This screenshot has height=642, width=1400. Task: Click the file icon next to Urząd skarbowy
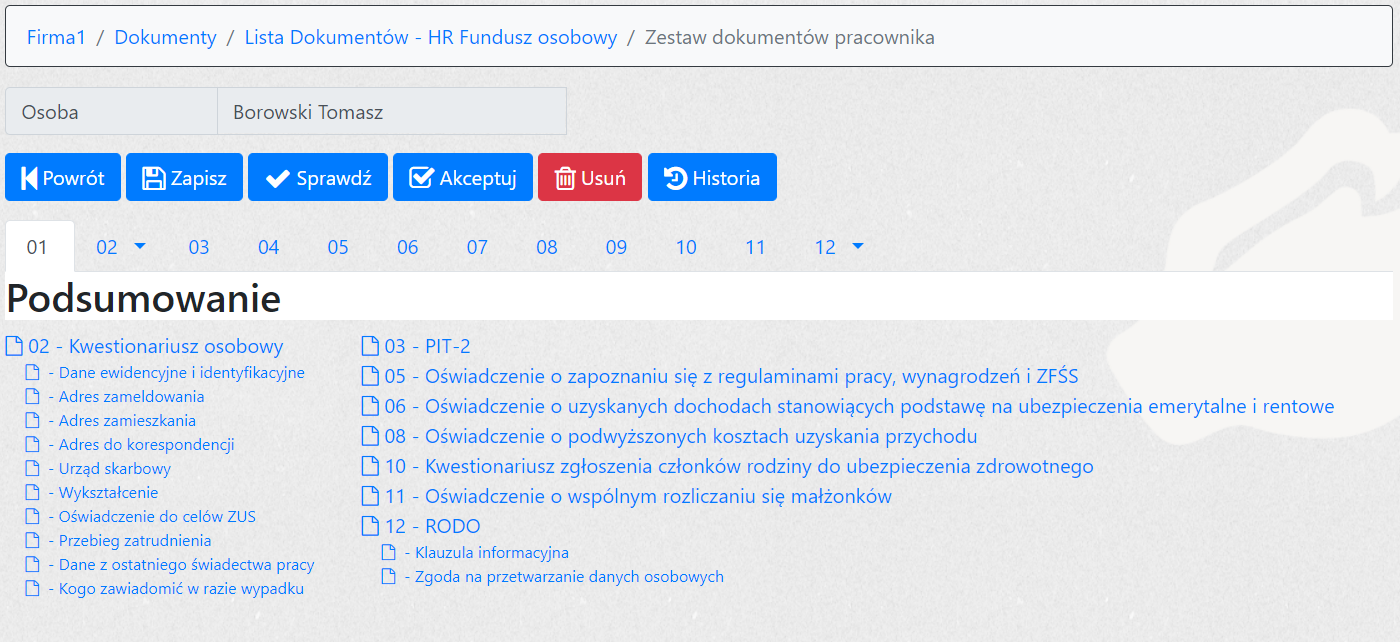point(33,469)
